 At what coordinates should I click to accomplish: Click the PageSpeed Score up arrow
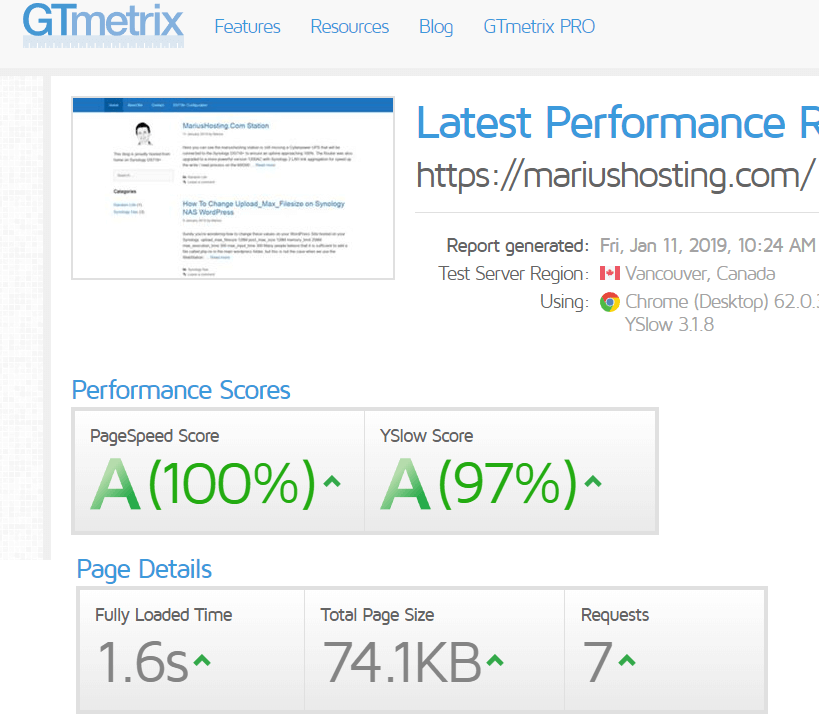click(x=332, y=481)
